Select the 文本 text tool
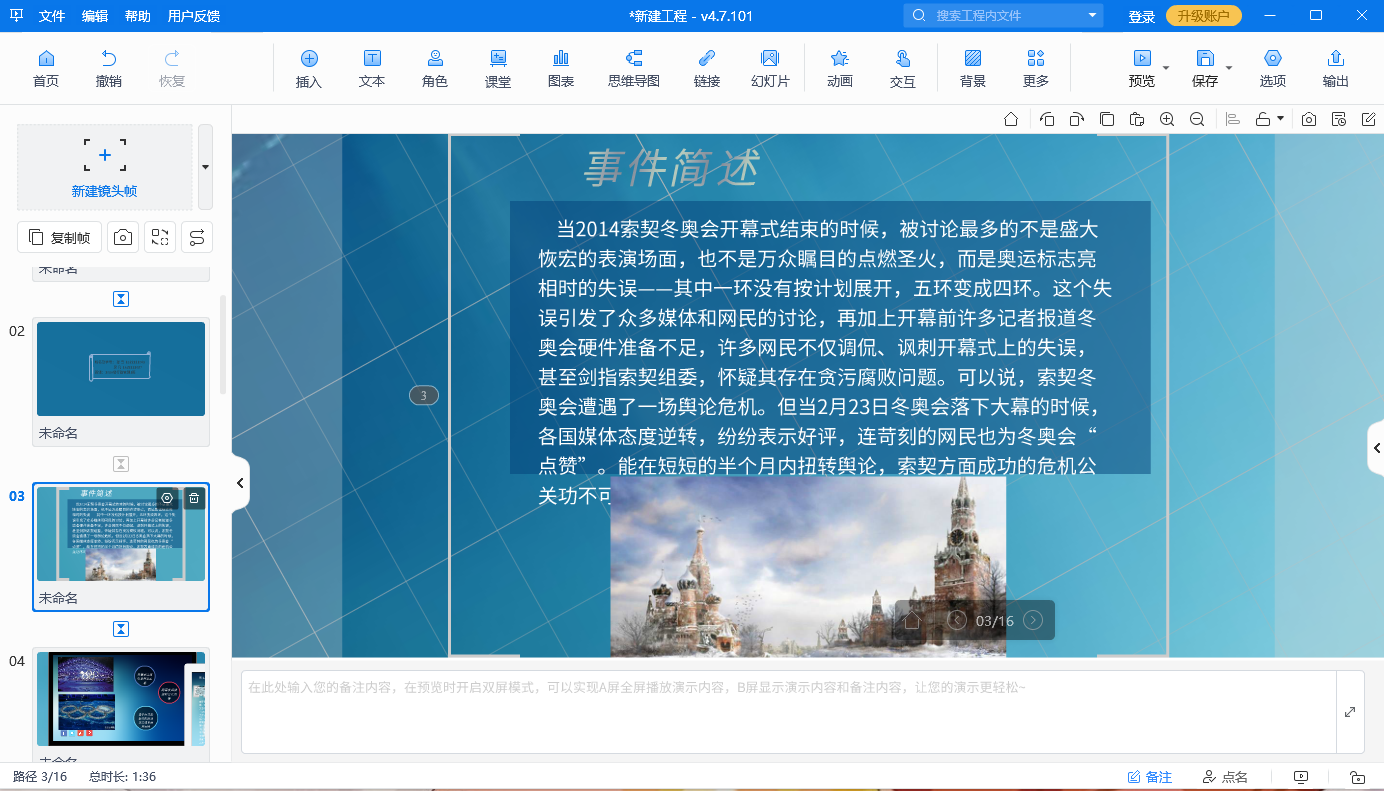The image size is (1384, 791). pos(372,69)
